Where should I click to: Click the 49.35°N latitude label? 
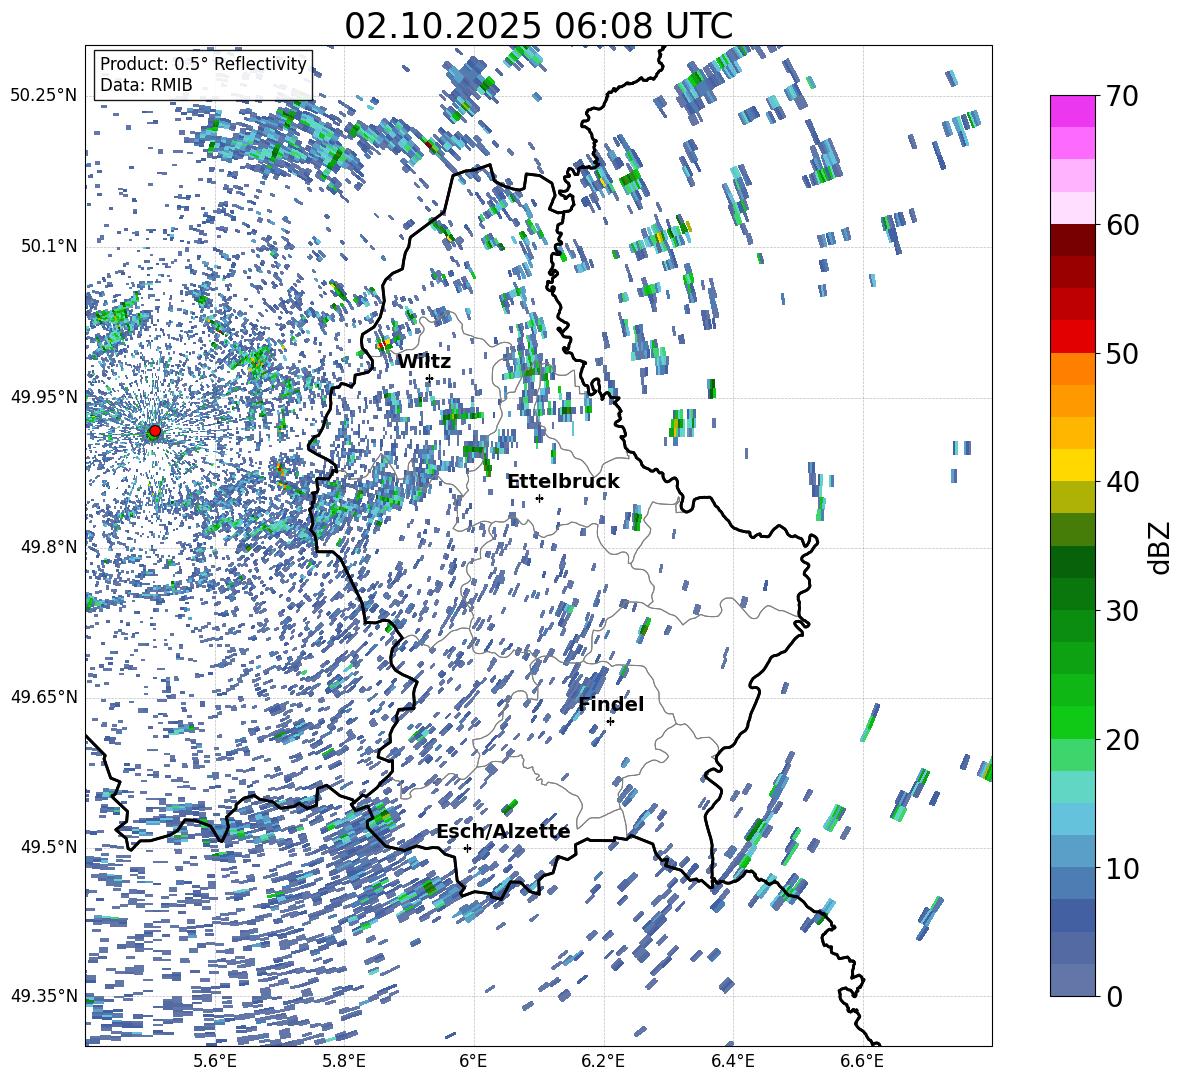click(x=44, y=996)
